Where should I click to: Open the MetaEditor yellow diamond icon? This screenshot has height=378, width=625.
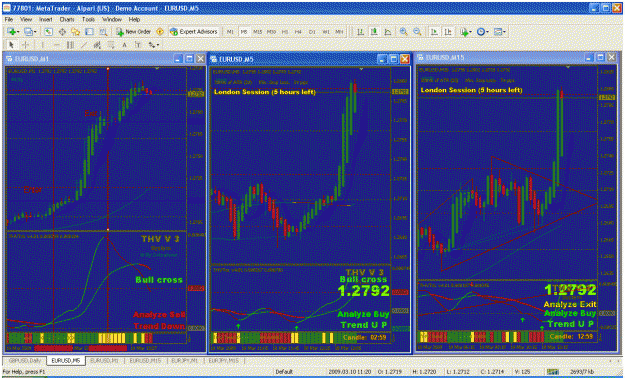point(160,32)
